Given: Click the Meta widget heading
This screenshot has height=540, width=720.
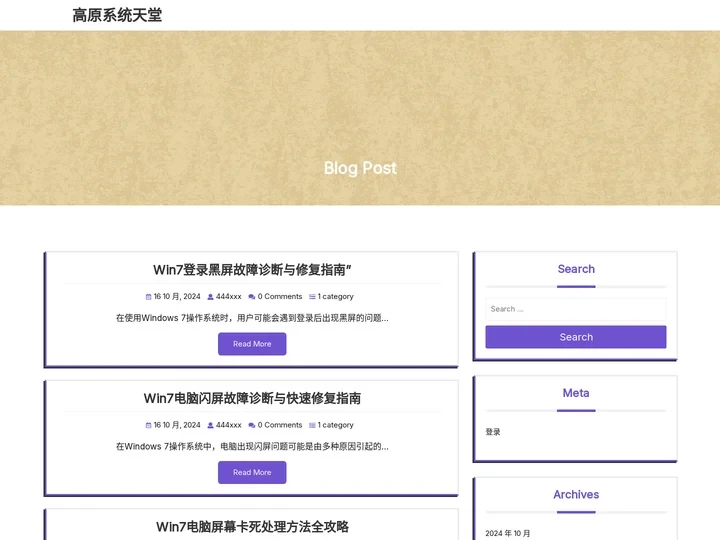Looking at the screenshot, I should coord(576,393).
